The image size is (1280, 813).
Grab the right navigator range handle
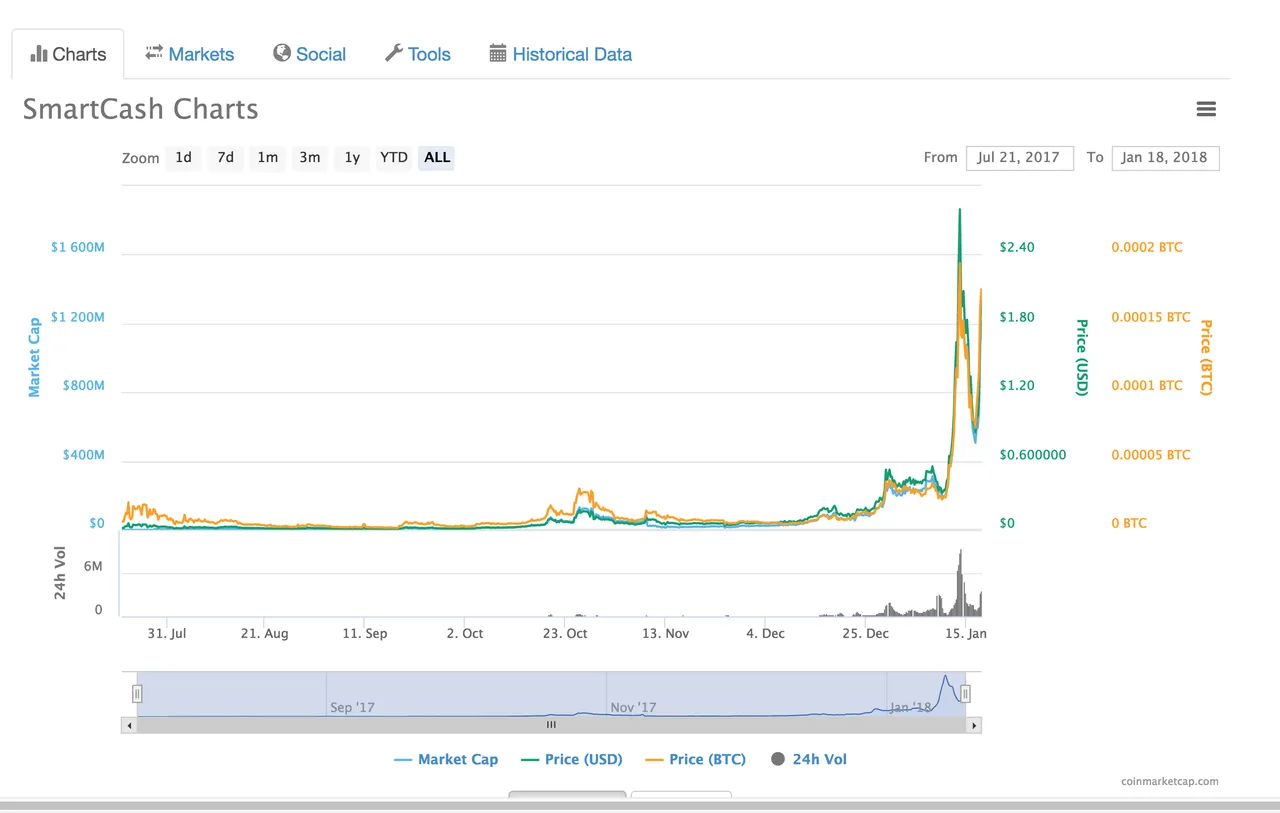[x=966, y=693]
